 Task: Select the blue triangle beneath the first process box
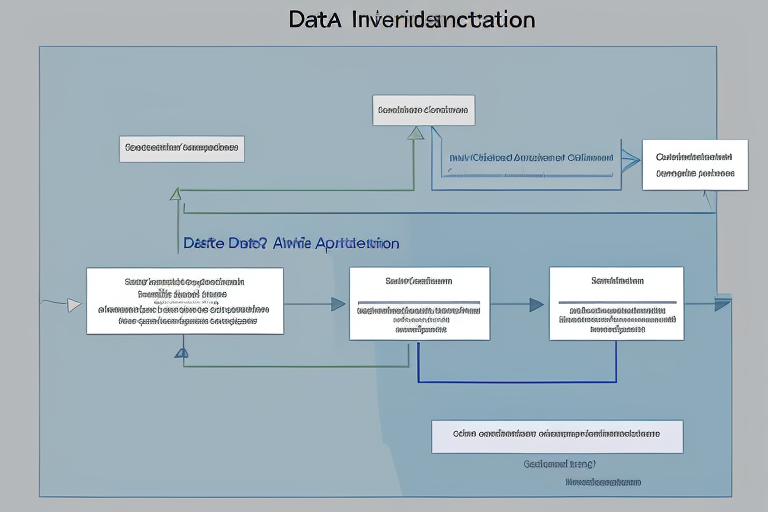(x=181, y=352)
